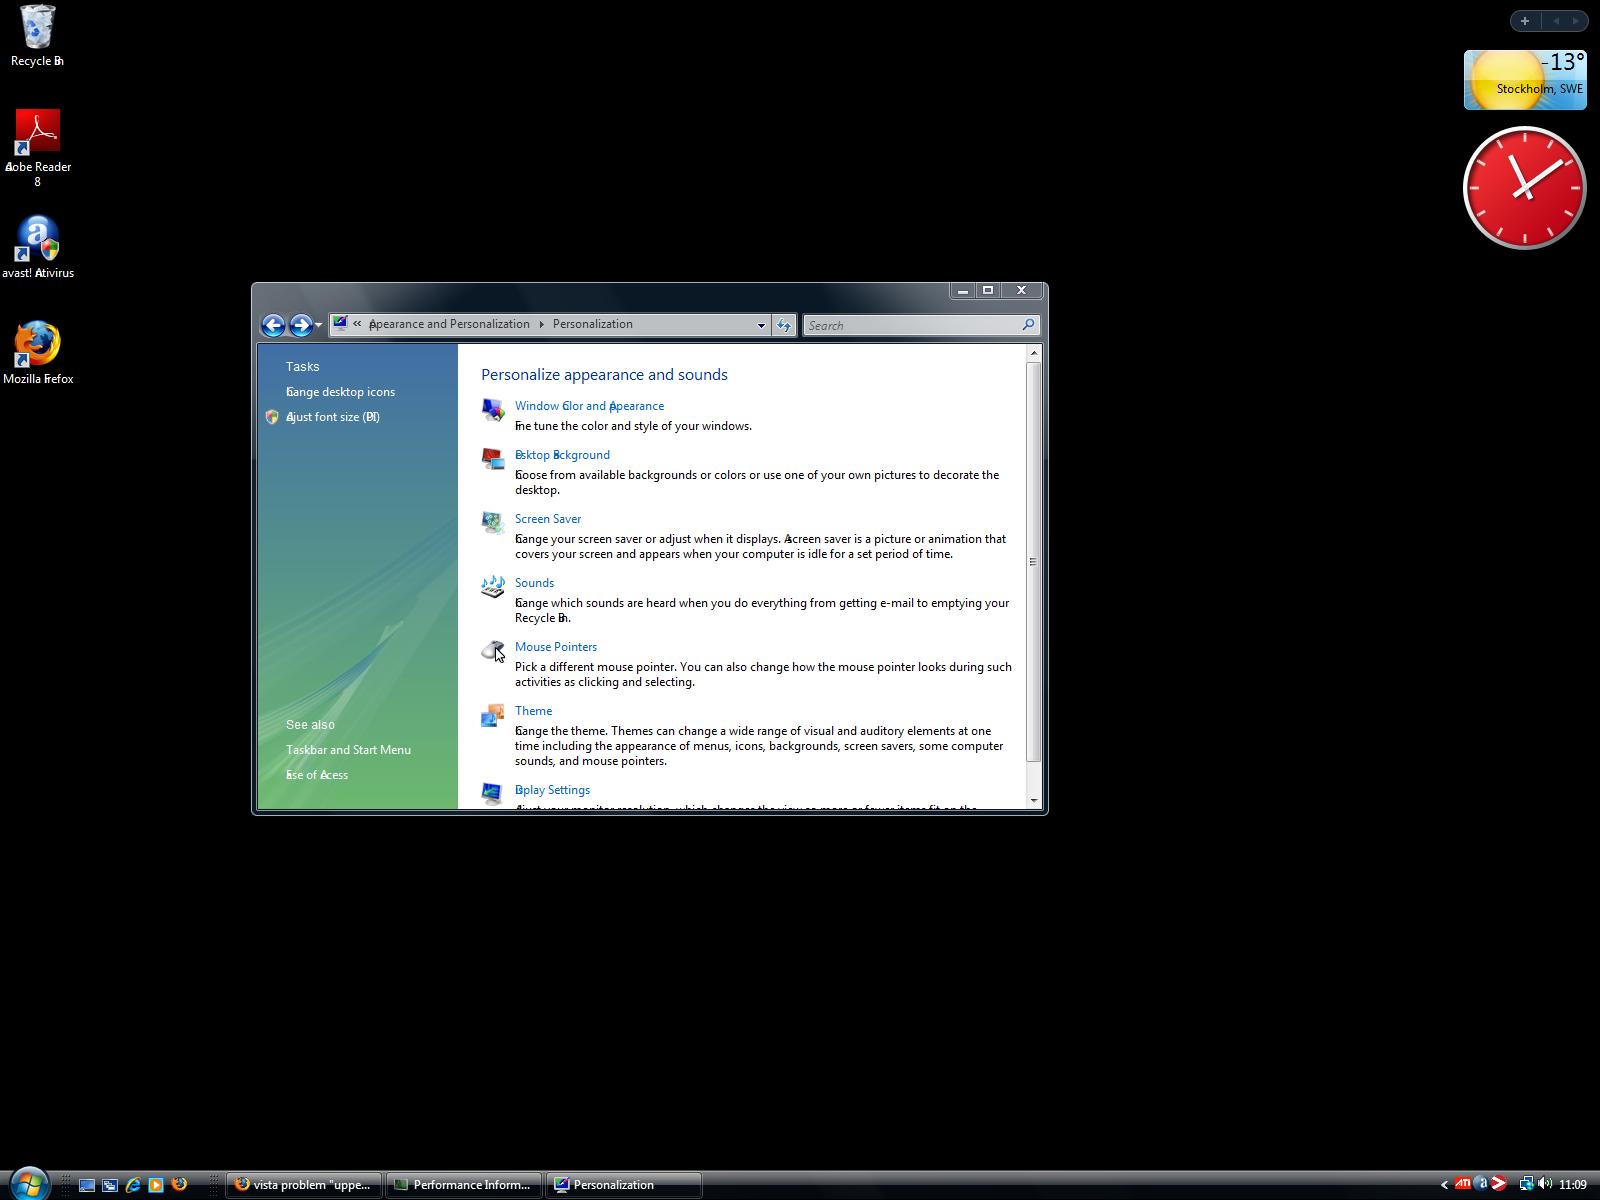Open the avast! Antivirus desktop shortcut

(38, 247)
